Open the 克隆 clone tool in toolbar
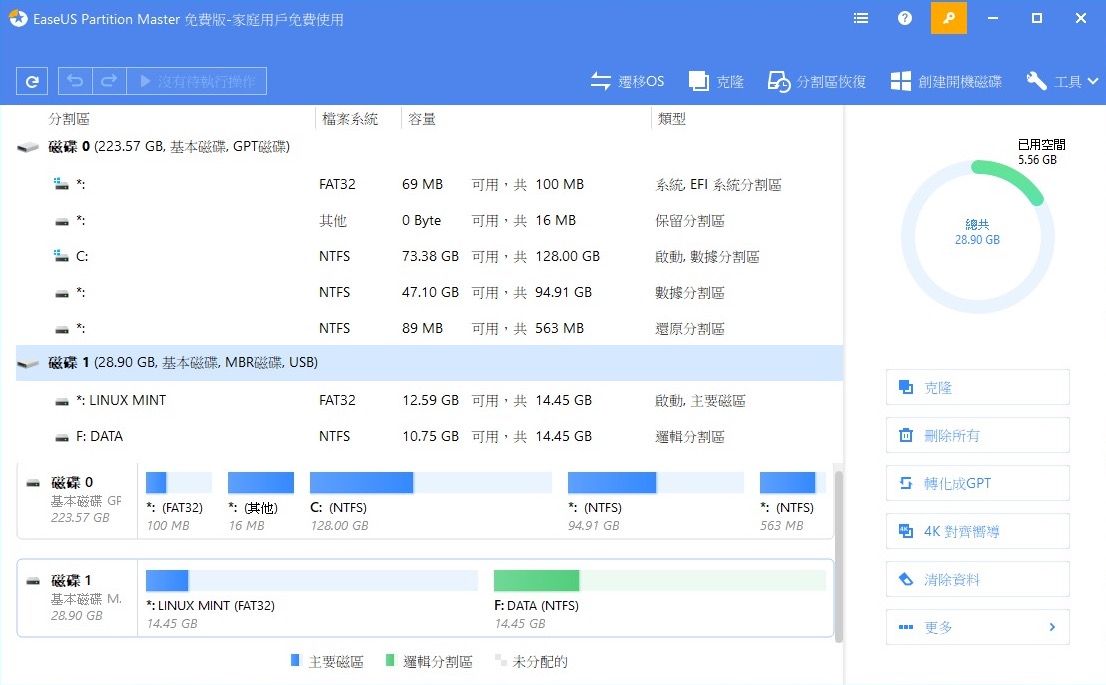Image resolution: width=1106 pixels, height=685 pixels. tap(716, 81)
